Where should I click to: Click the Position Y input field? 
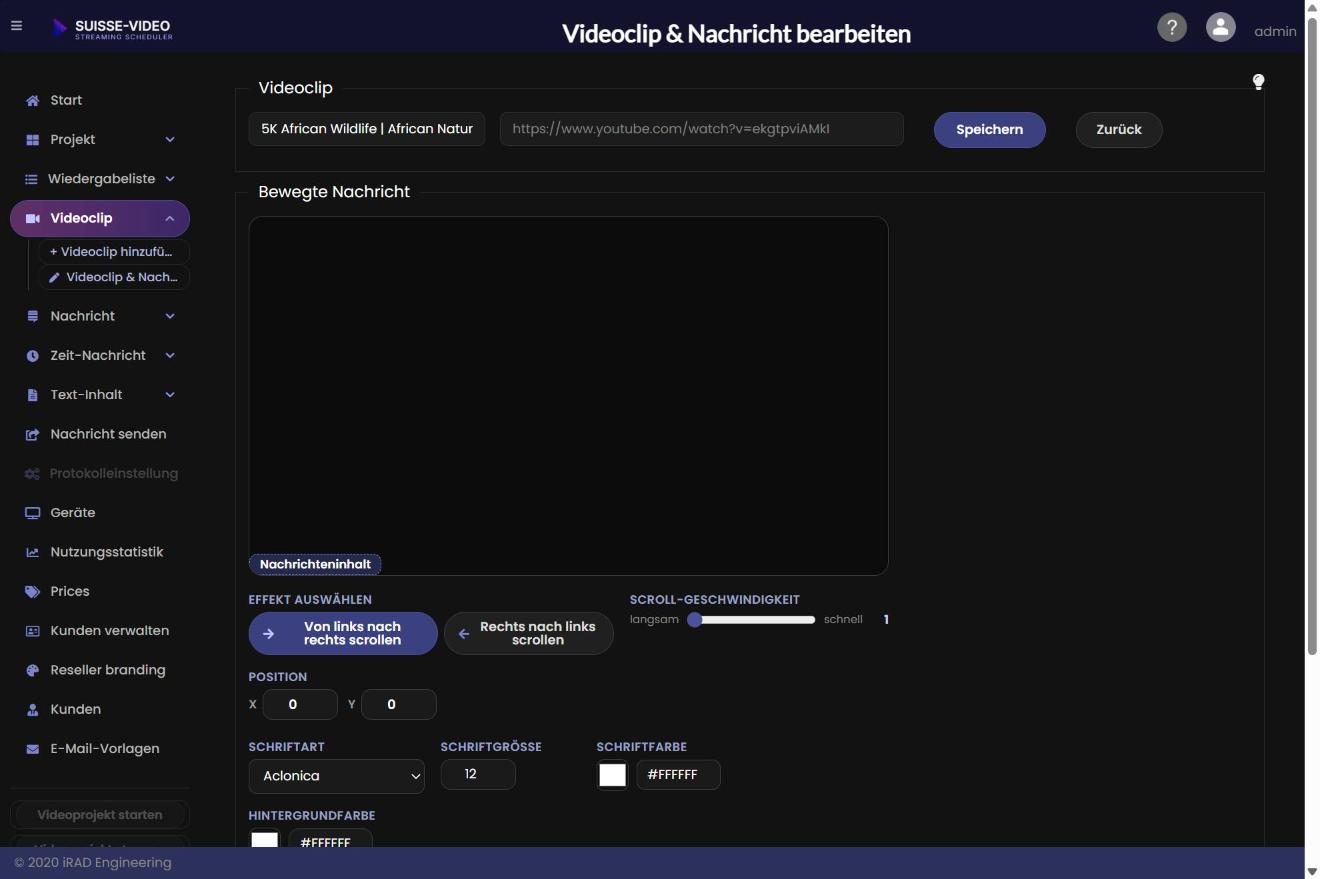399,705
